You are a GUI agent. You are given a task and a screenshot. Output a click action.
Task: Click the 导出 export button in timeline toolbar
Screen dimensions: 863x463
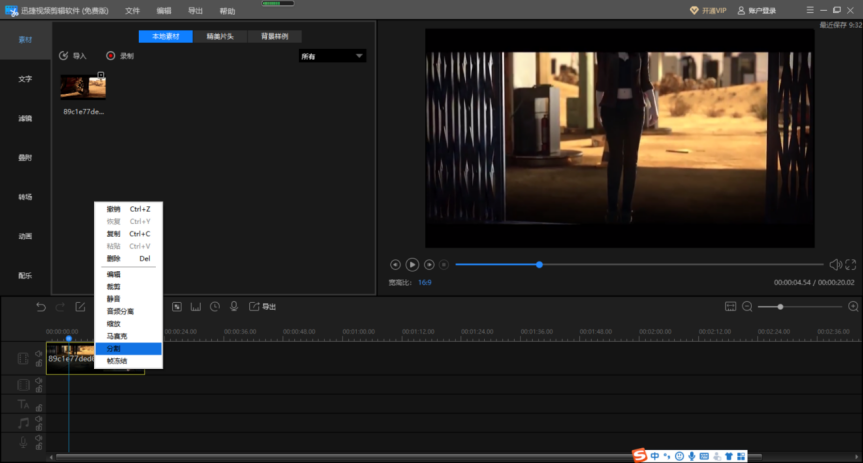pyautogui.click(x=263, y=307)
